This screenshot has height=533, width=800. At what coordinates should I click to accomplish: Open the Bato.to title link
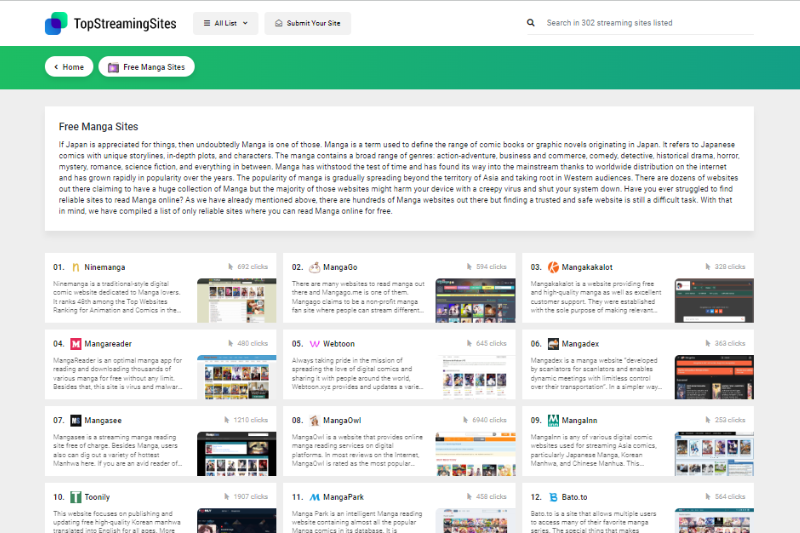(574, 497)
